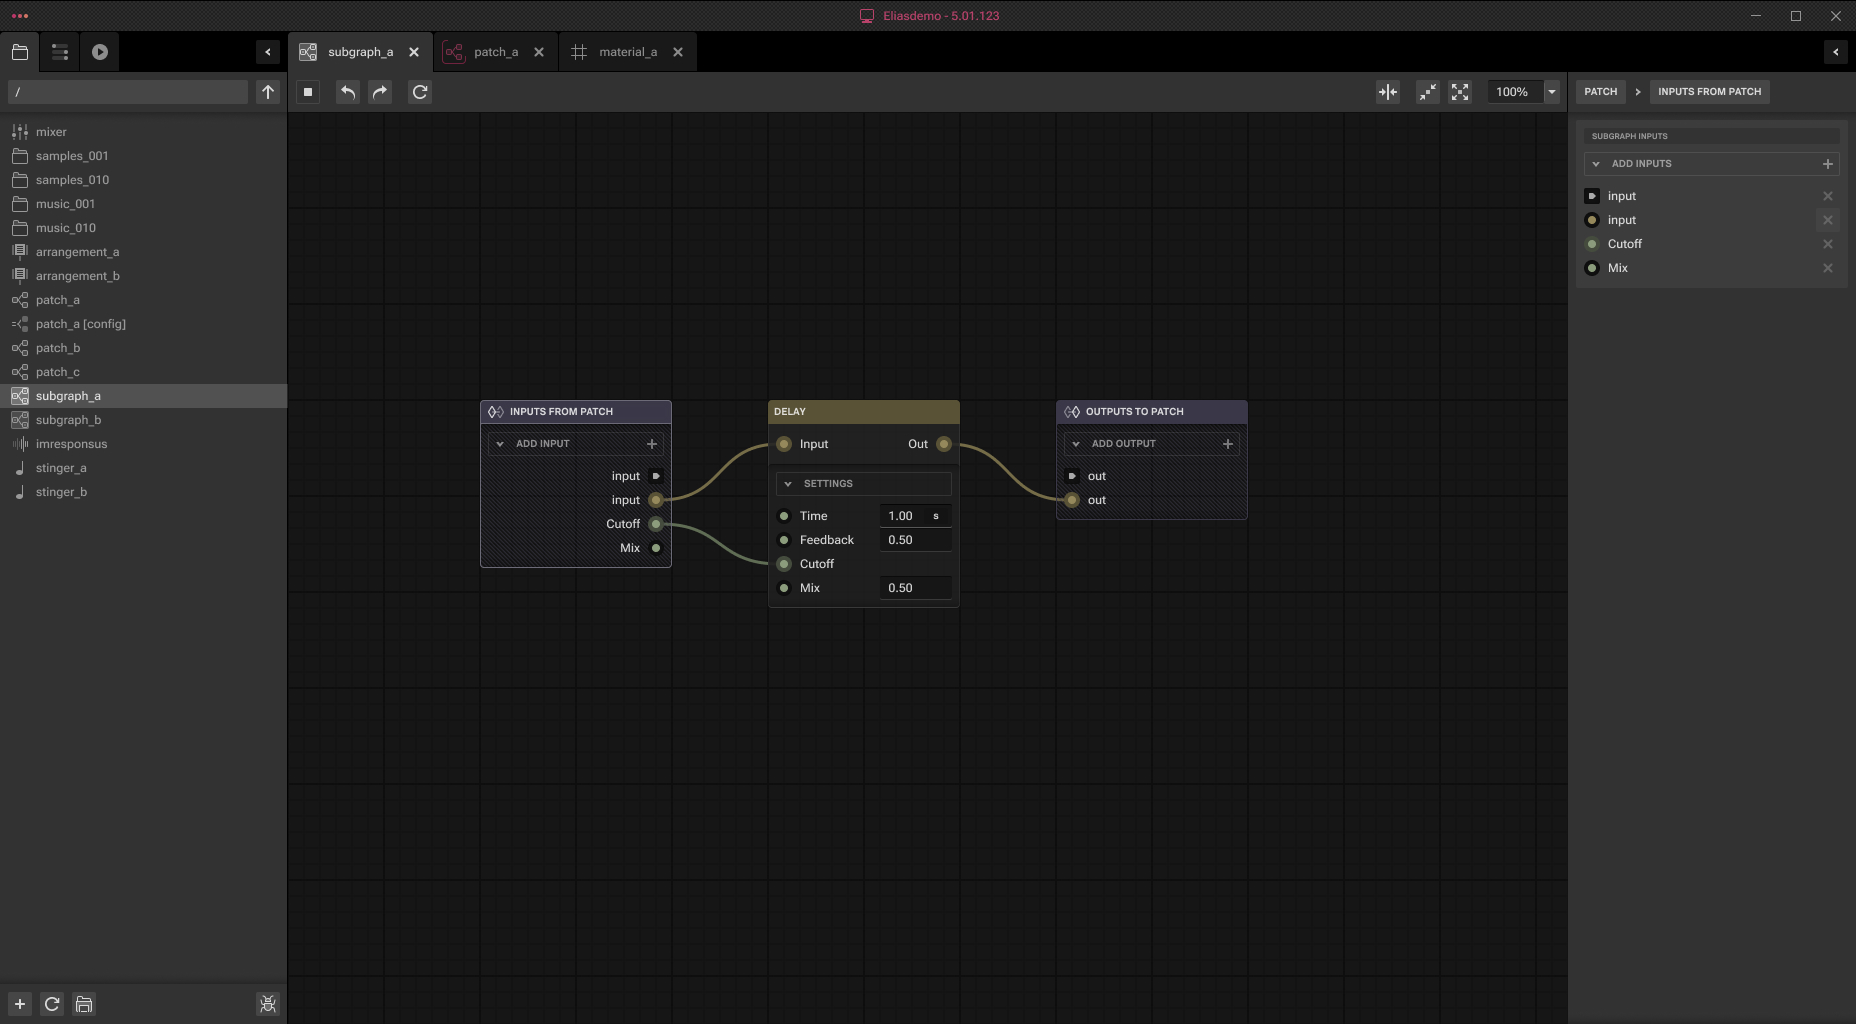Screen dimensions: 1856x1024
Task: Select patch_a [config] in asset list
Action: [144, 324]
